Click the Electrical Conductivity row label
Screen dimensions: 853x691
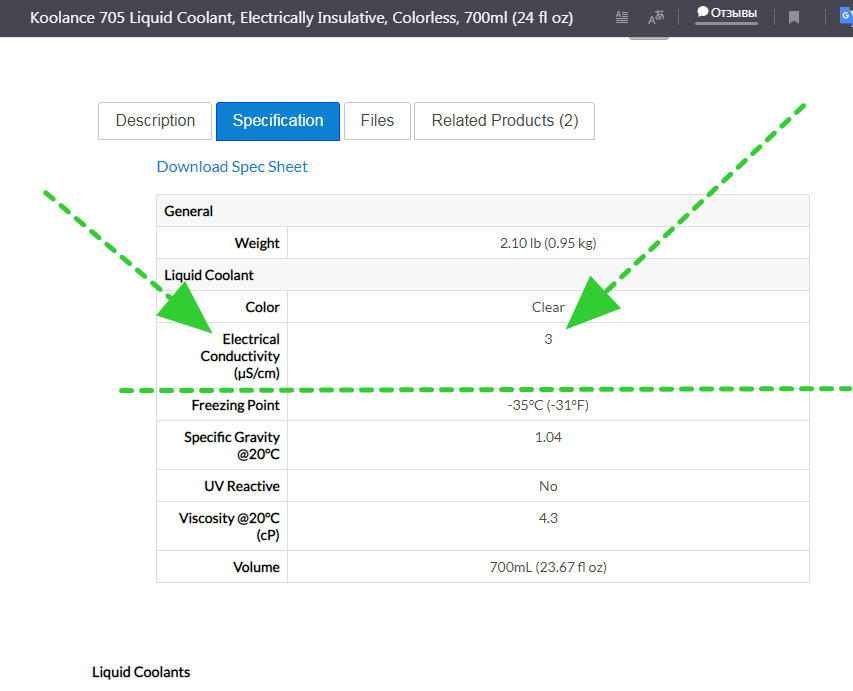coord(240,356)
